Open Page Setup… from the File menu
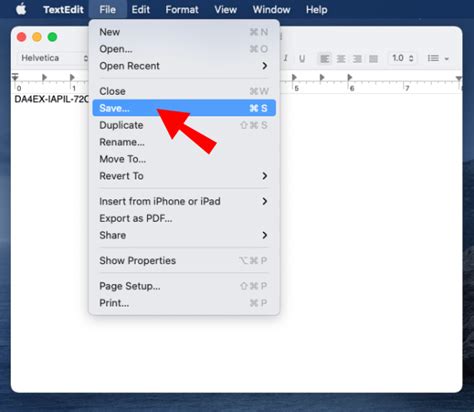Image resolution: width=474 pixels, height=412 pixels. [x=184, y=286]
